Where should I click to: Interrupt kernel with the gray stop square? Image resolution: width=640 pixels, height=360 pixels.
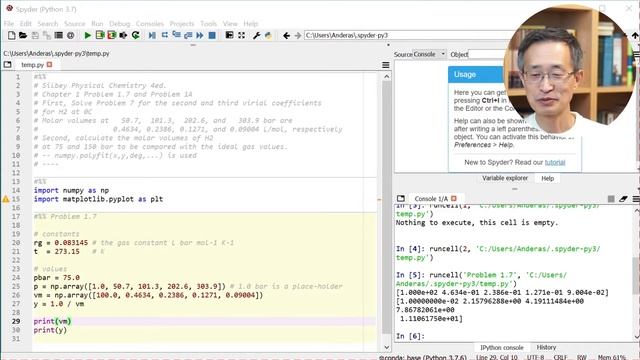[611, 199]
